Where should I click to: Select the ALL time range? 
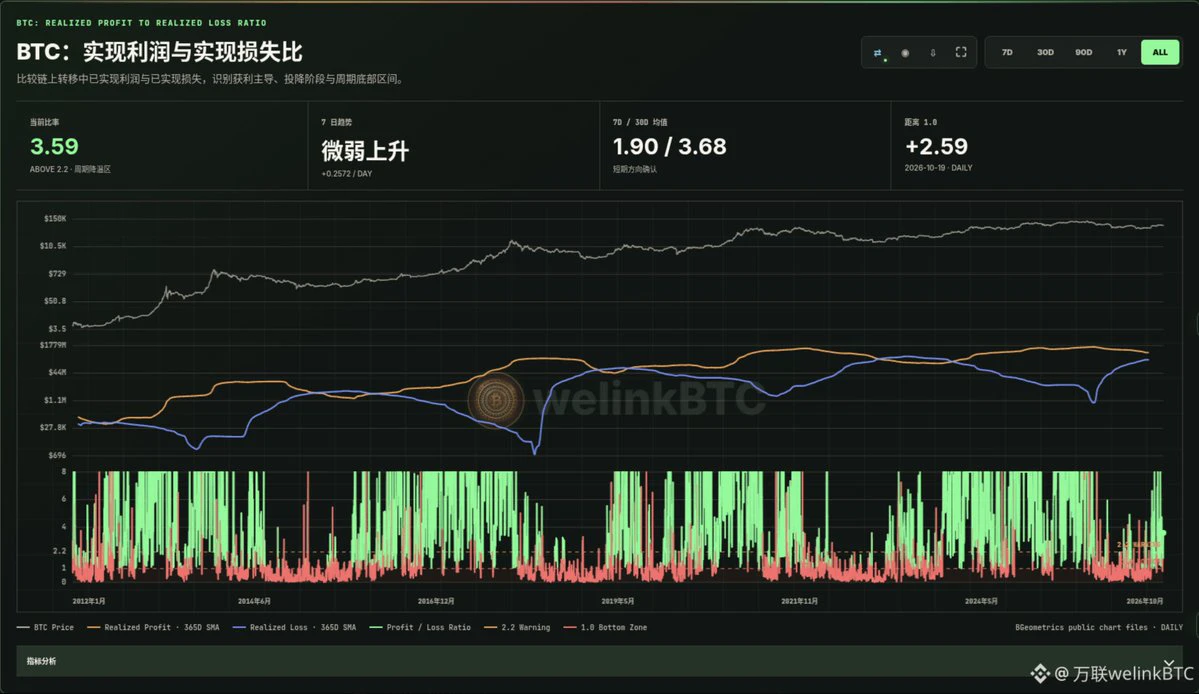coord(1160,53)
